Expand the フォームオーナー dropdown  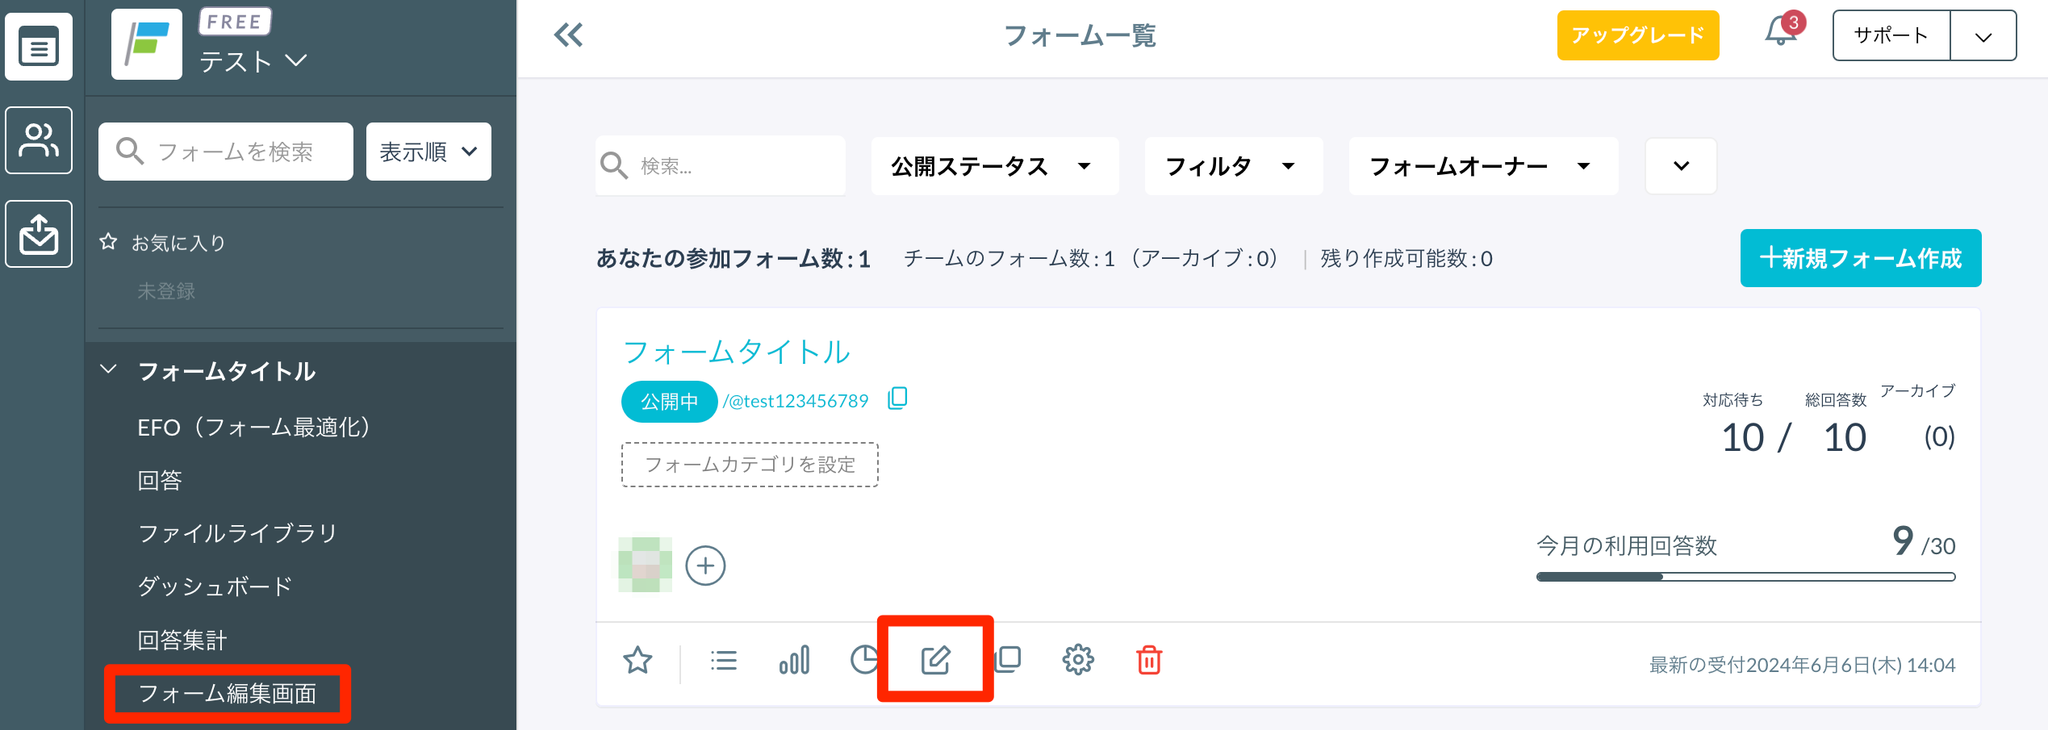(1482, 166)
